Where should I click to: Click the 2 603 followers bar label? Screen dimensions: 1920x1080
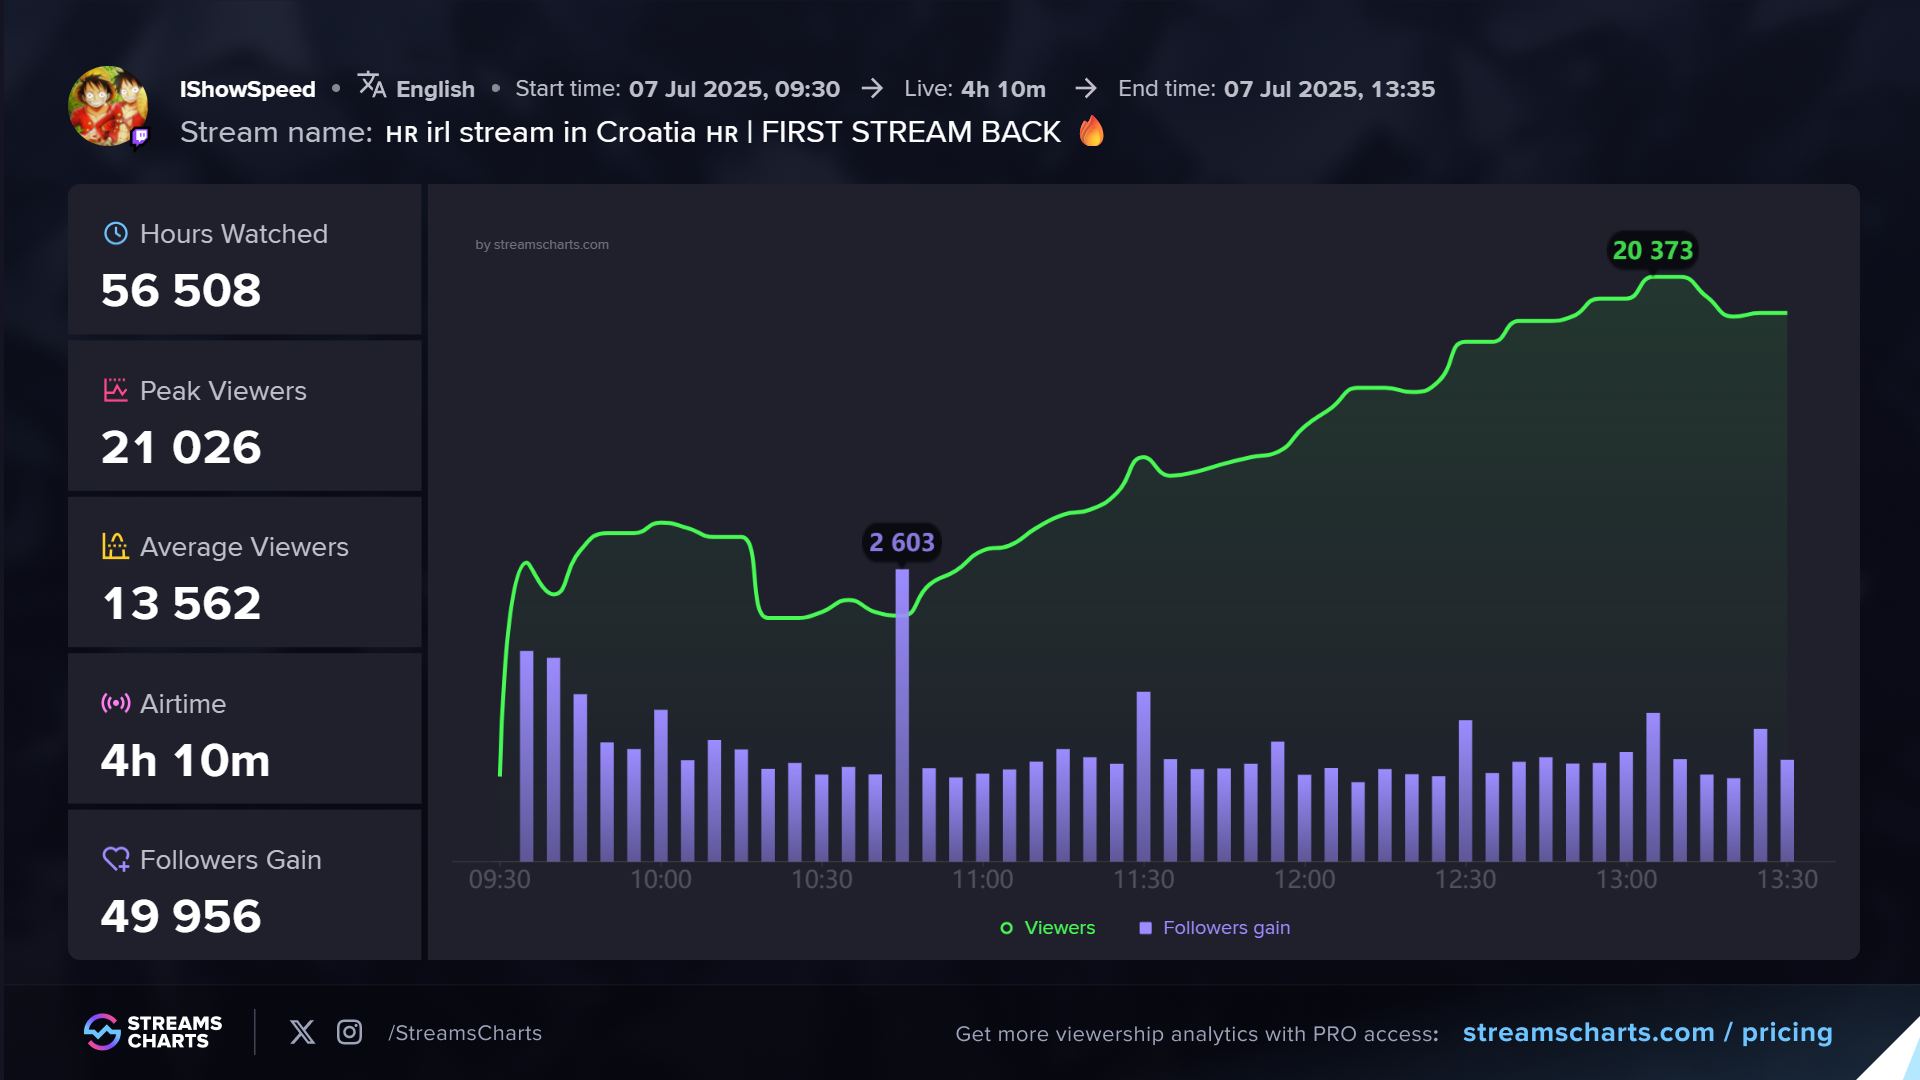tap(901, 542)
